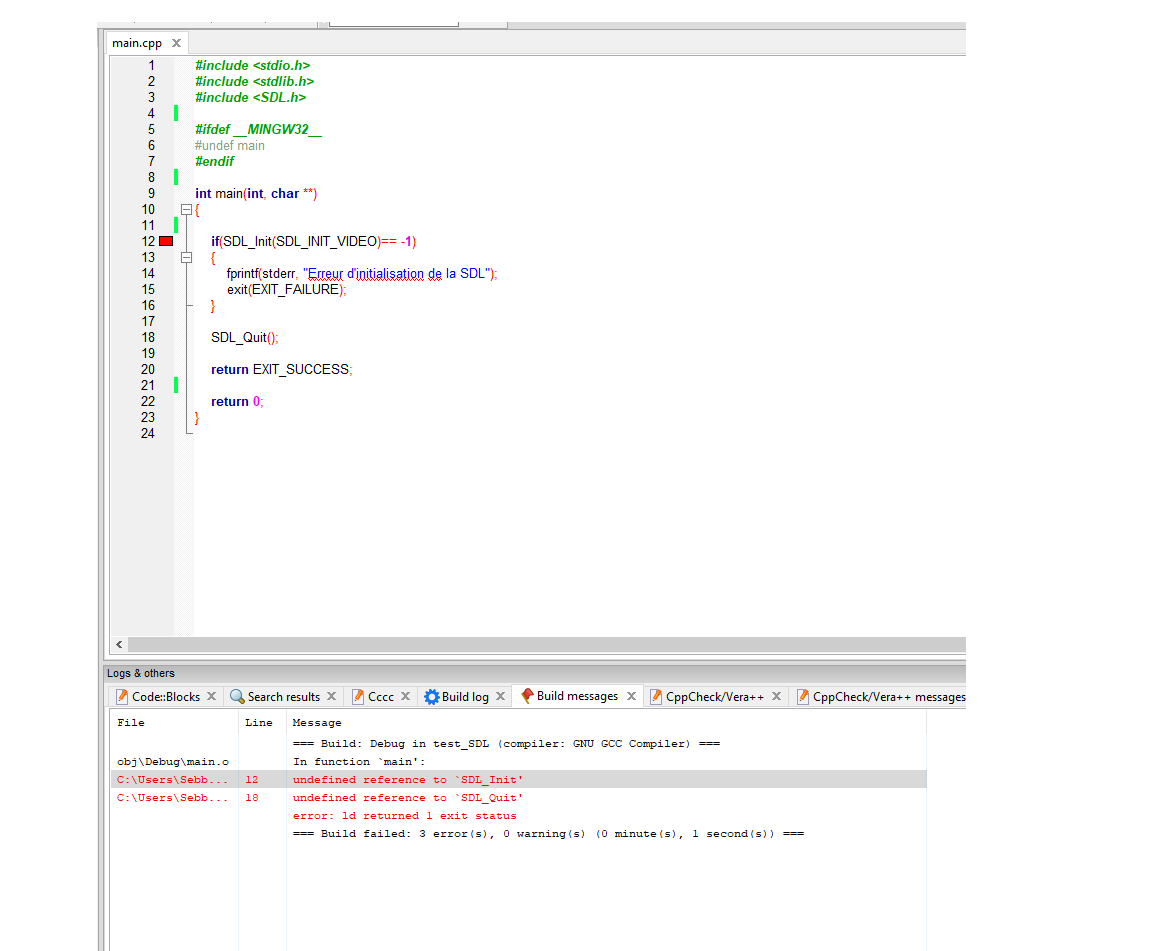Click the File column header in build messages
The image size is (1152, 951).
pyautogui.click(x=131, y=722)
